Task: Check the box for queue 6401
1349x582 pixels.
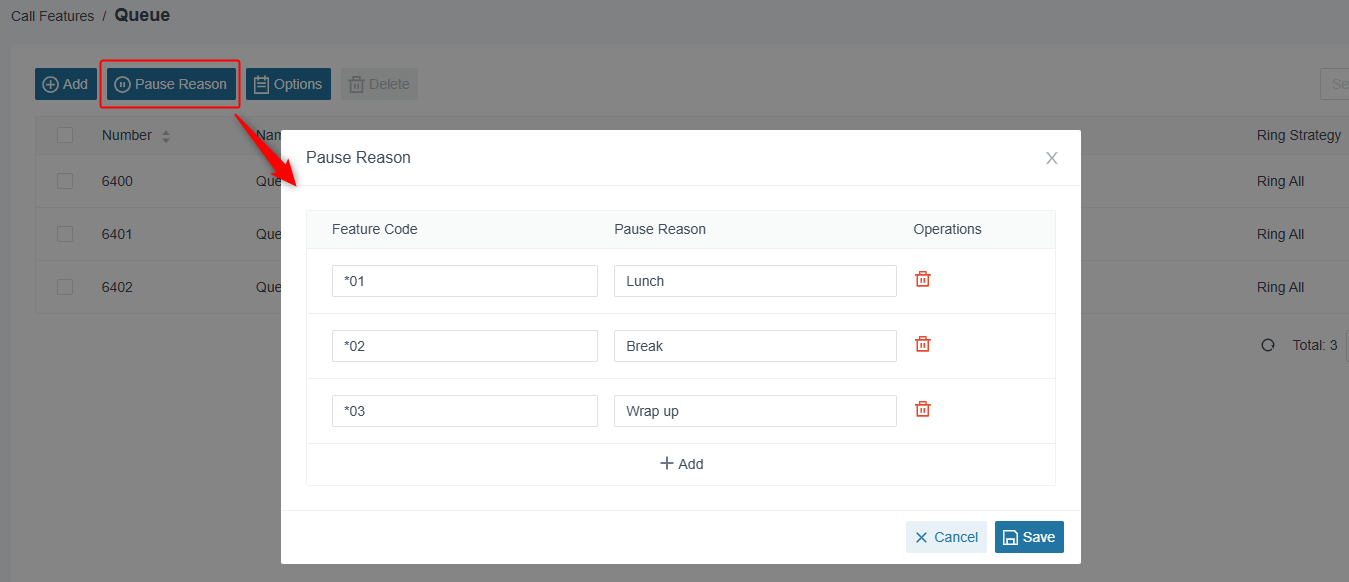Action: (x=65, y=234)
